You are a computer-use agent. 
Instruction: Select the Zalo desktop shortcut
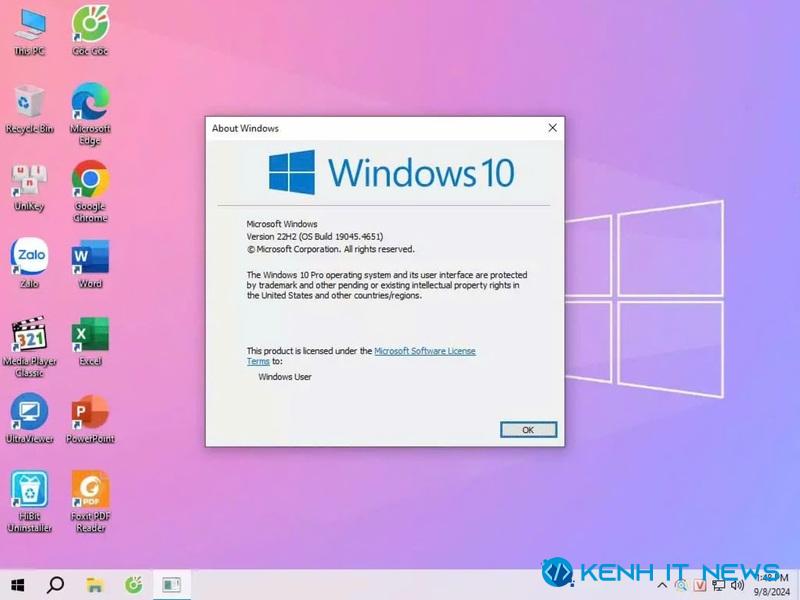pyautogui.click(x=29, y=263)
